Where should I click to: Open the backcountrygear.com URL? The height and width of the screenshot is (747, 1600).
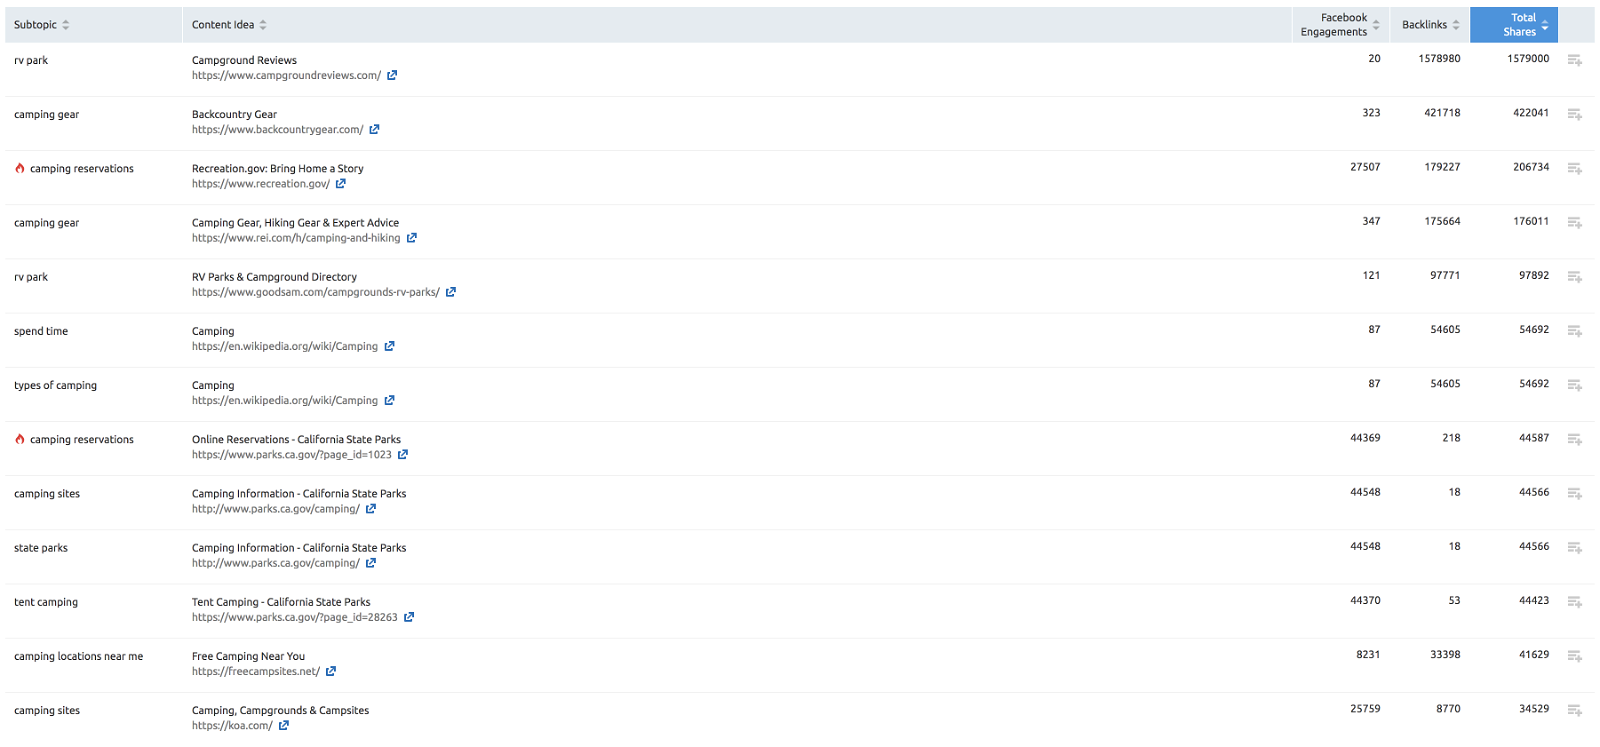[x=278, y=129]
